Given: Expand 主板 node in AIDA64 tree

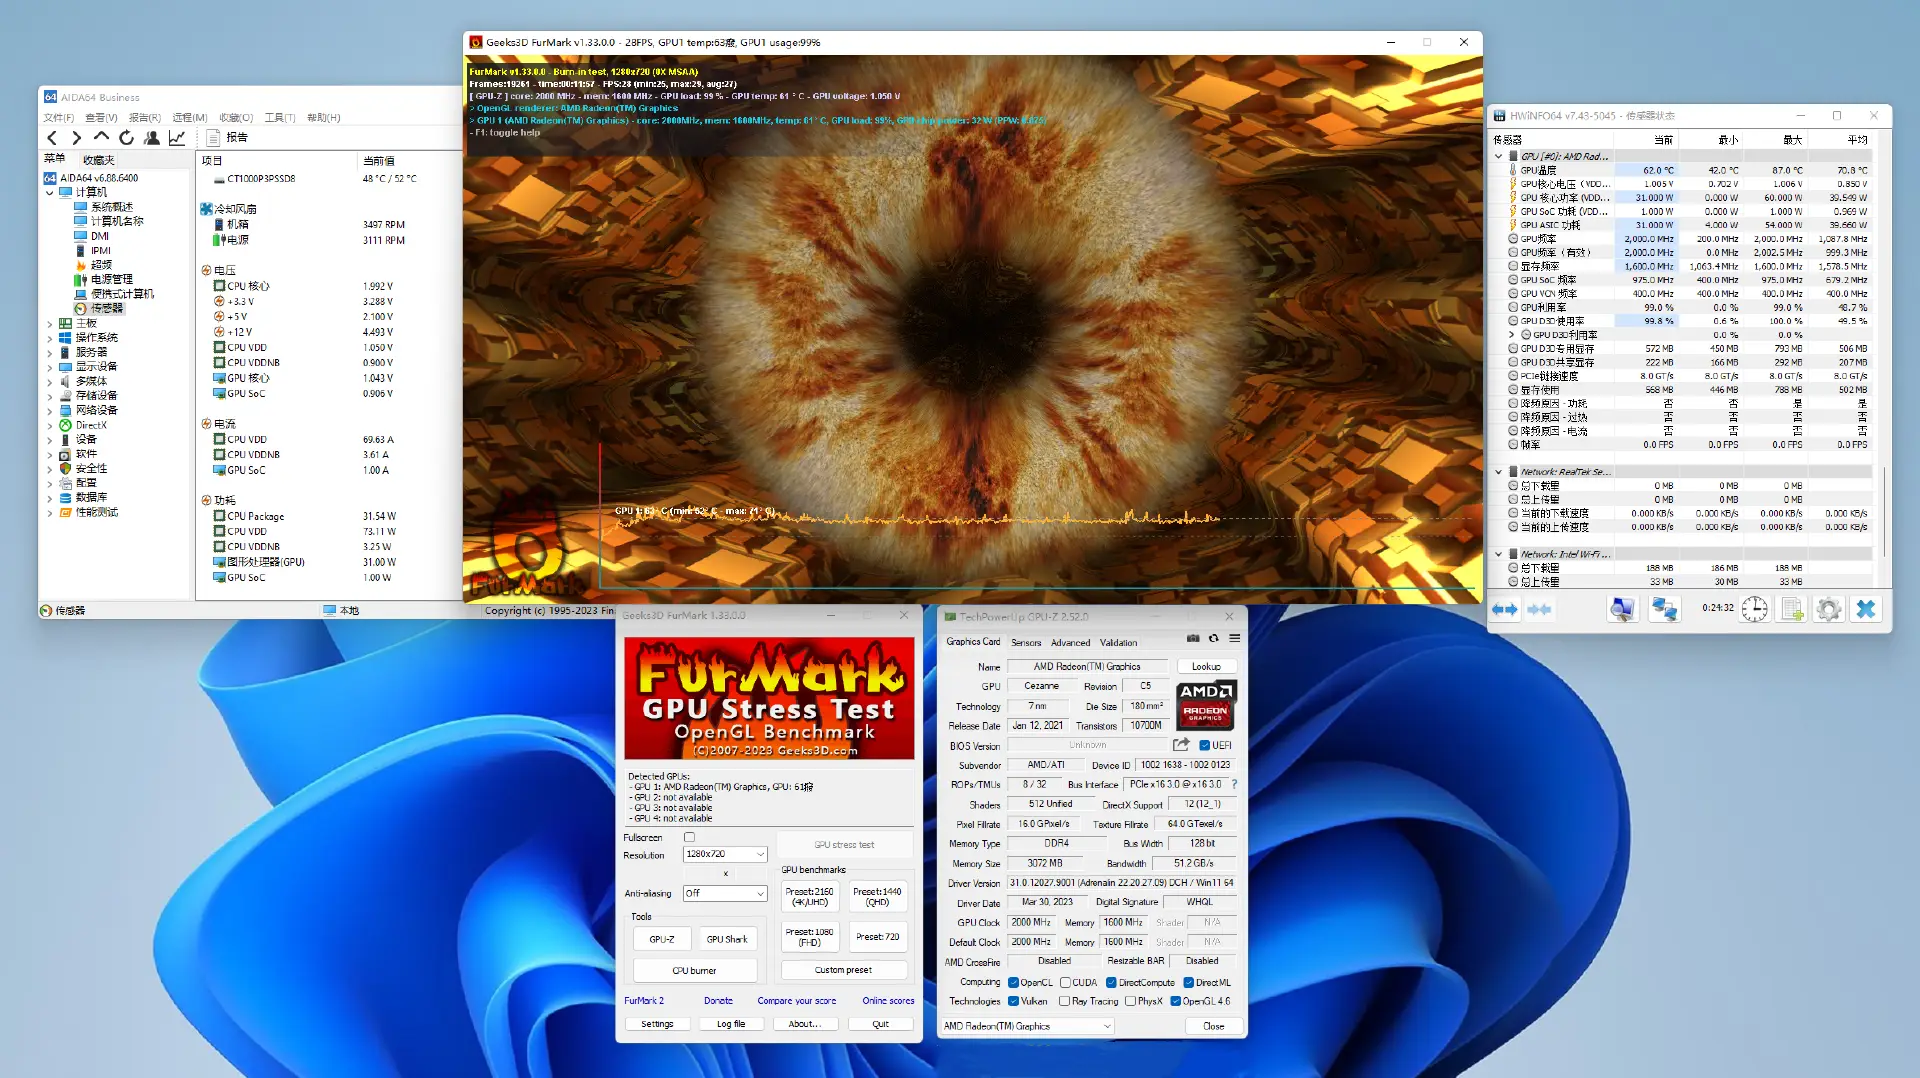Looking at the screenshot, I should click(x=50, y=323).
